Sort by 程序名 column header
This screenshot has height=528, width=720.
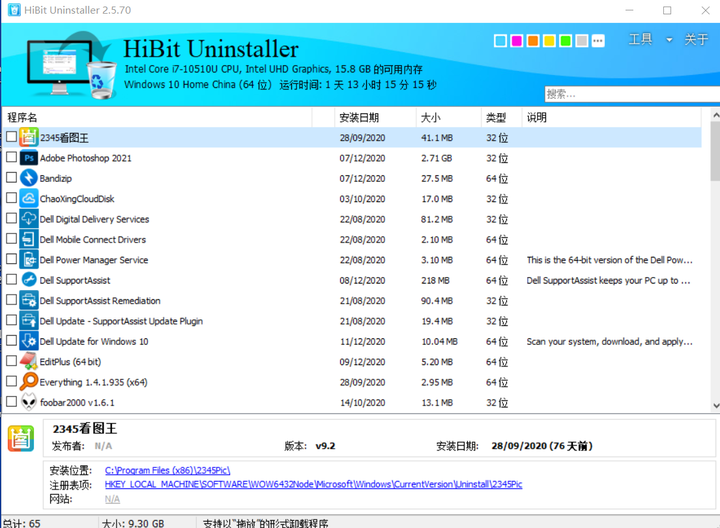157,118
